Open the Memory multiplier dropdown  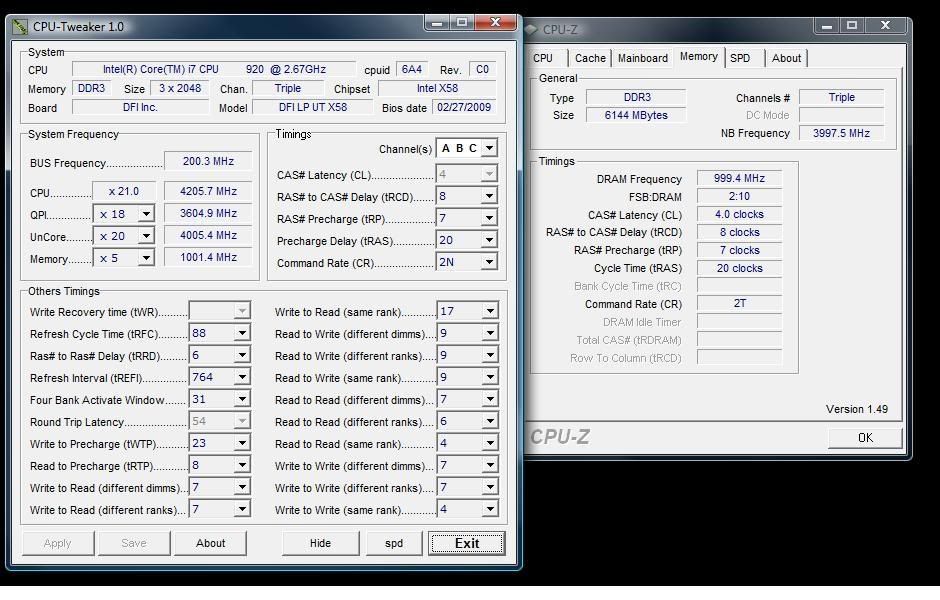[x=146, y=258]
